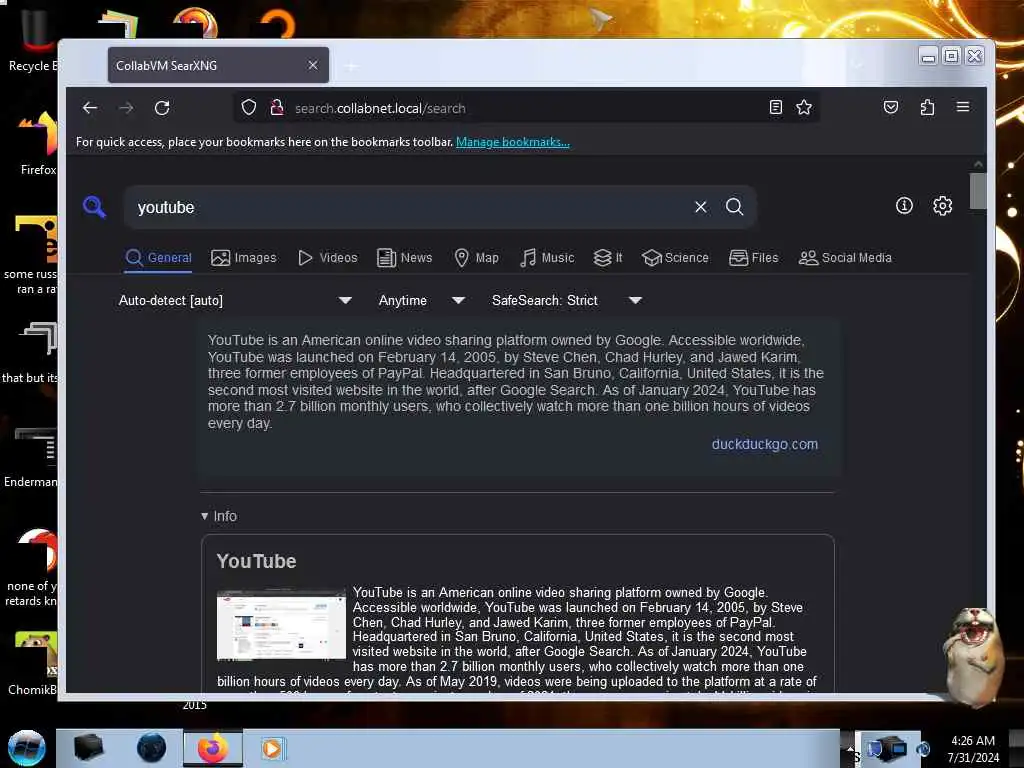Select the Enderman desktop icon
Screen dimensions: 1024x768
pyautogui.click(x=31, y=457)
